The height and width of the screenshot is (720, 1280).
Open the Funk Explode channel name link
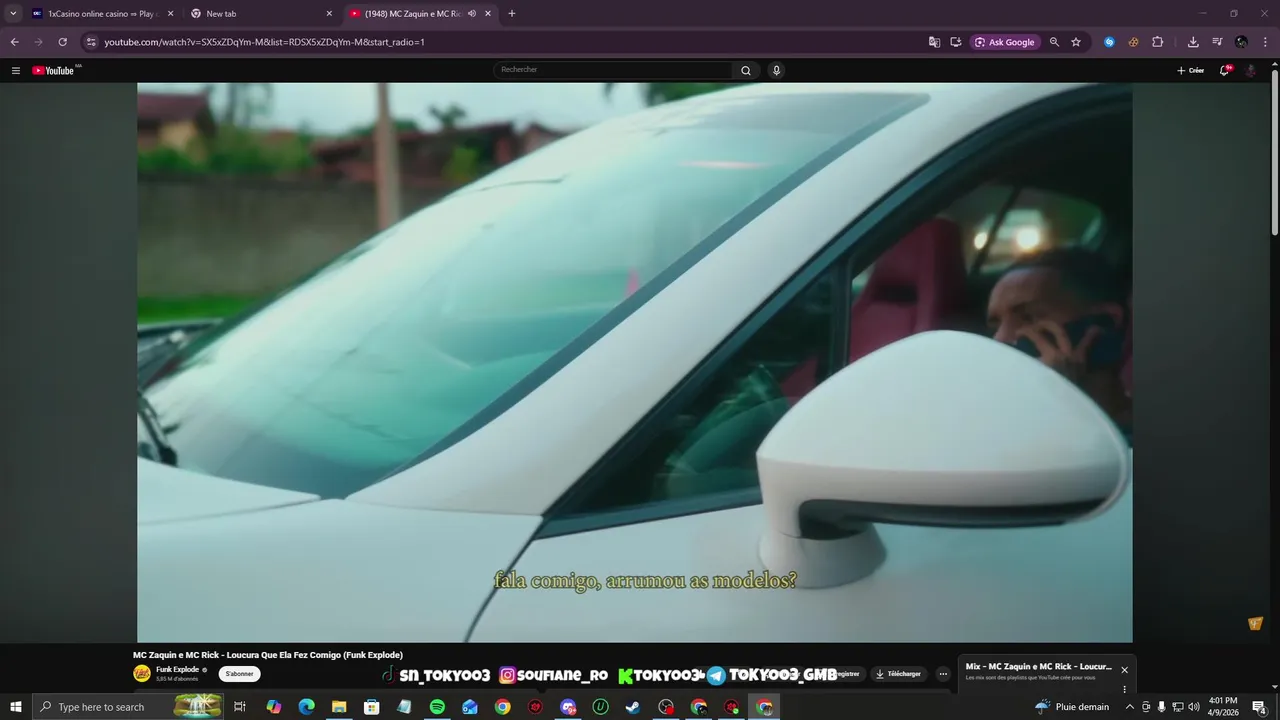[177, 669]
